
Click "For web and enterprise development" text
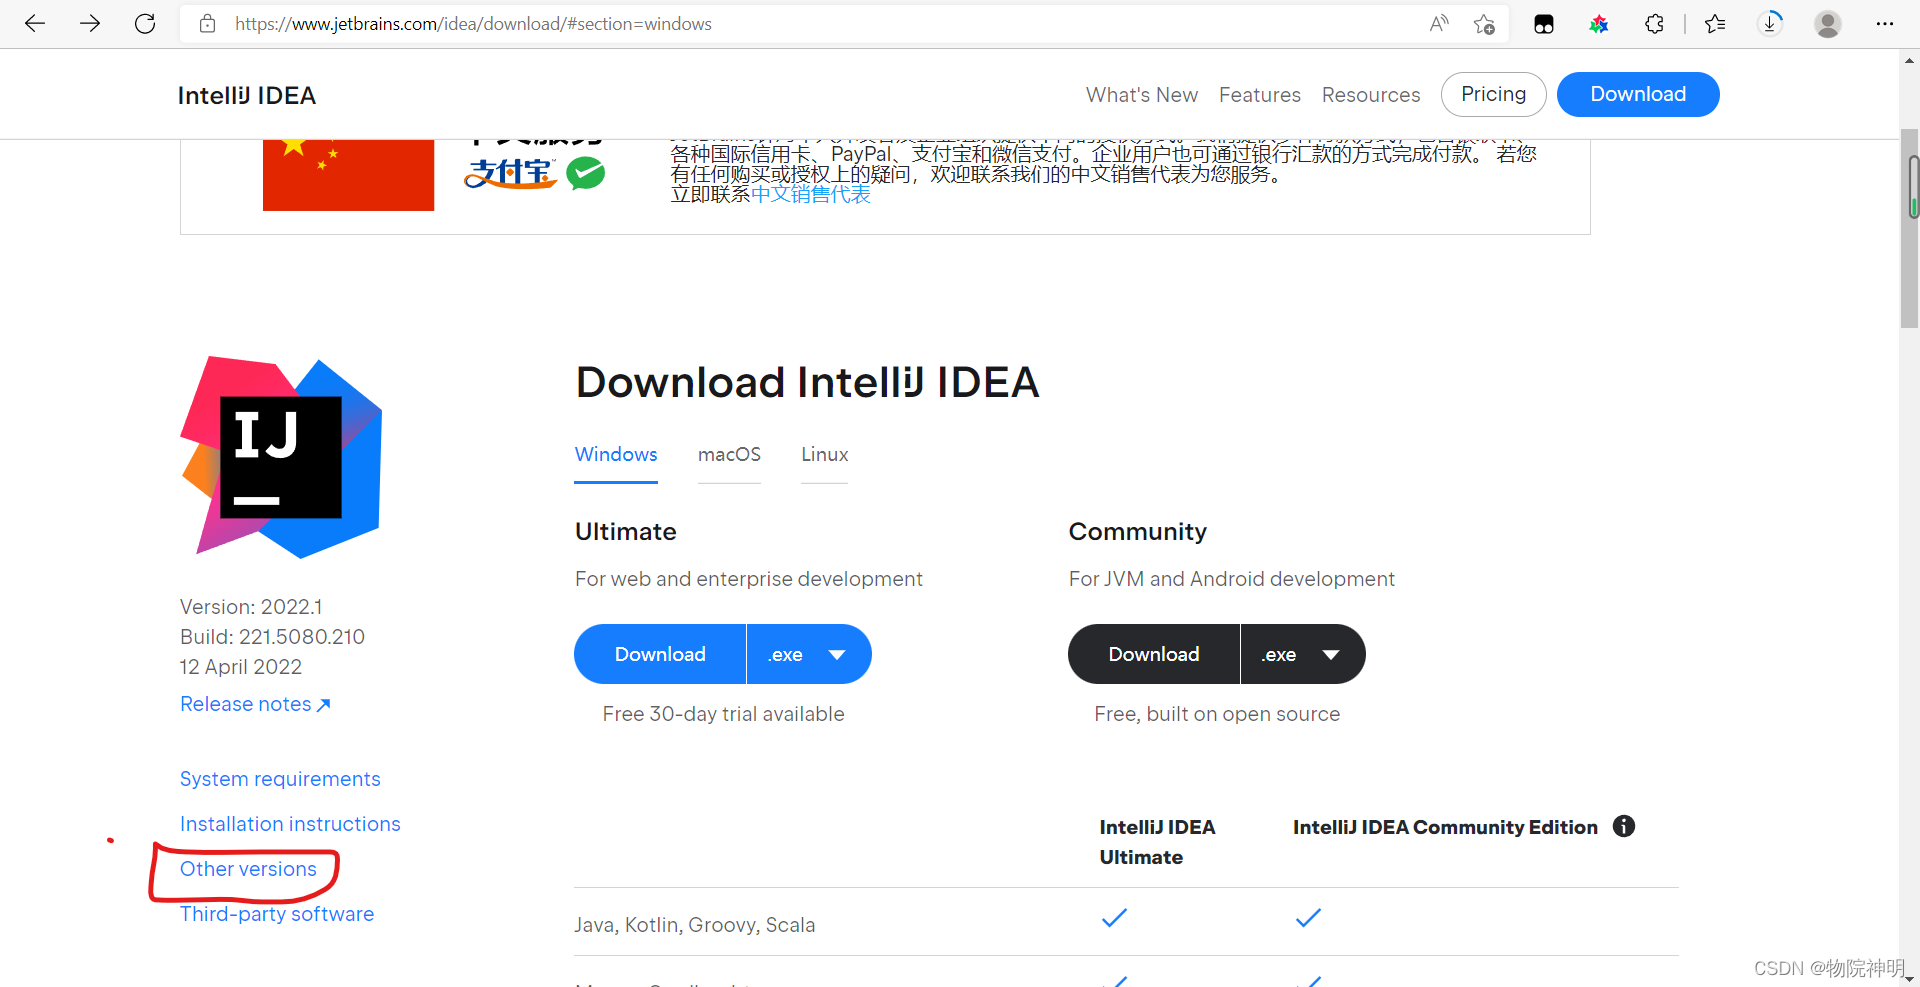pyautogui.click(x=748, y=579)
